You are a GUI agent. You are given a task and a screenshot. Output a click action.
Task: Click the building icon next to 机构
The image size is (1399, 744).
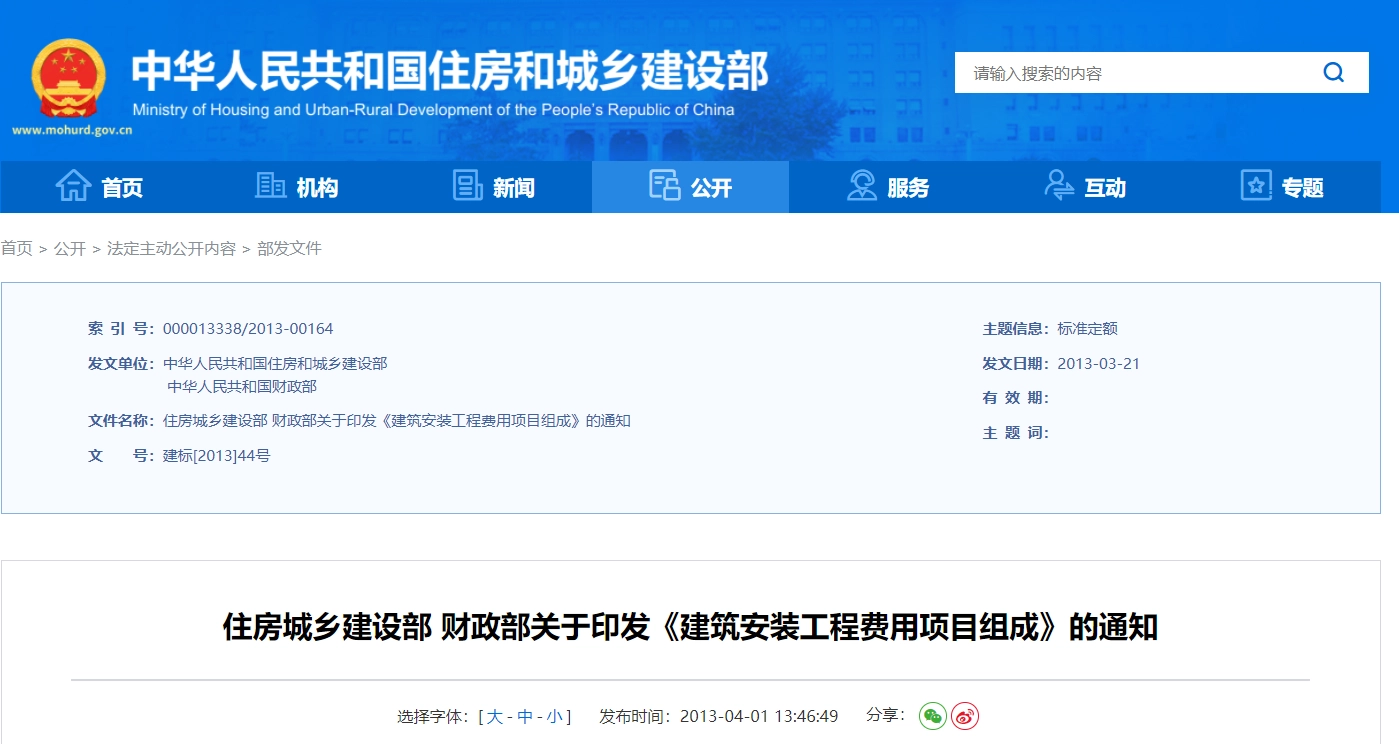click(x=269, y=186)
